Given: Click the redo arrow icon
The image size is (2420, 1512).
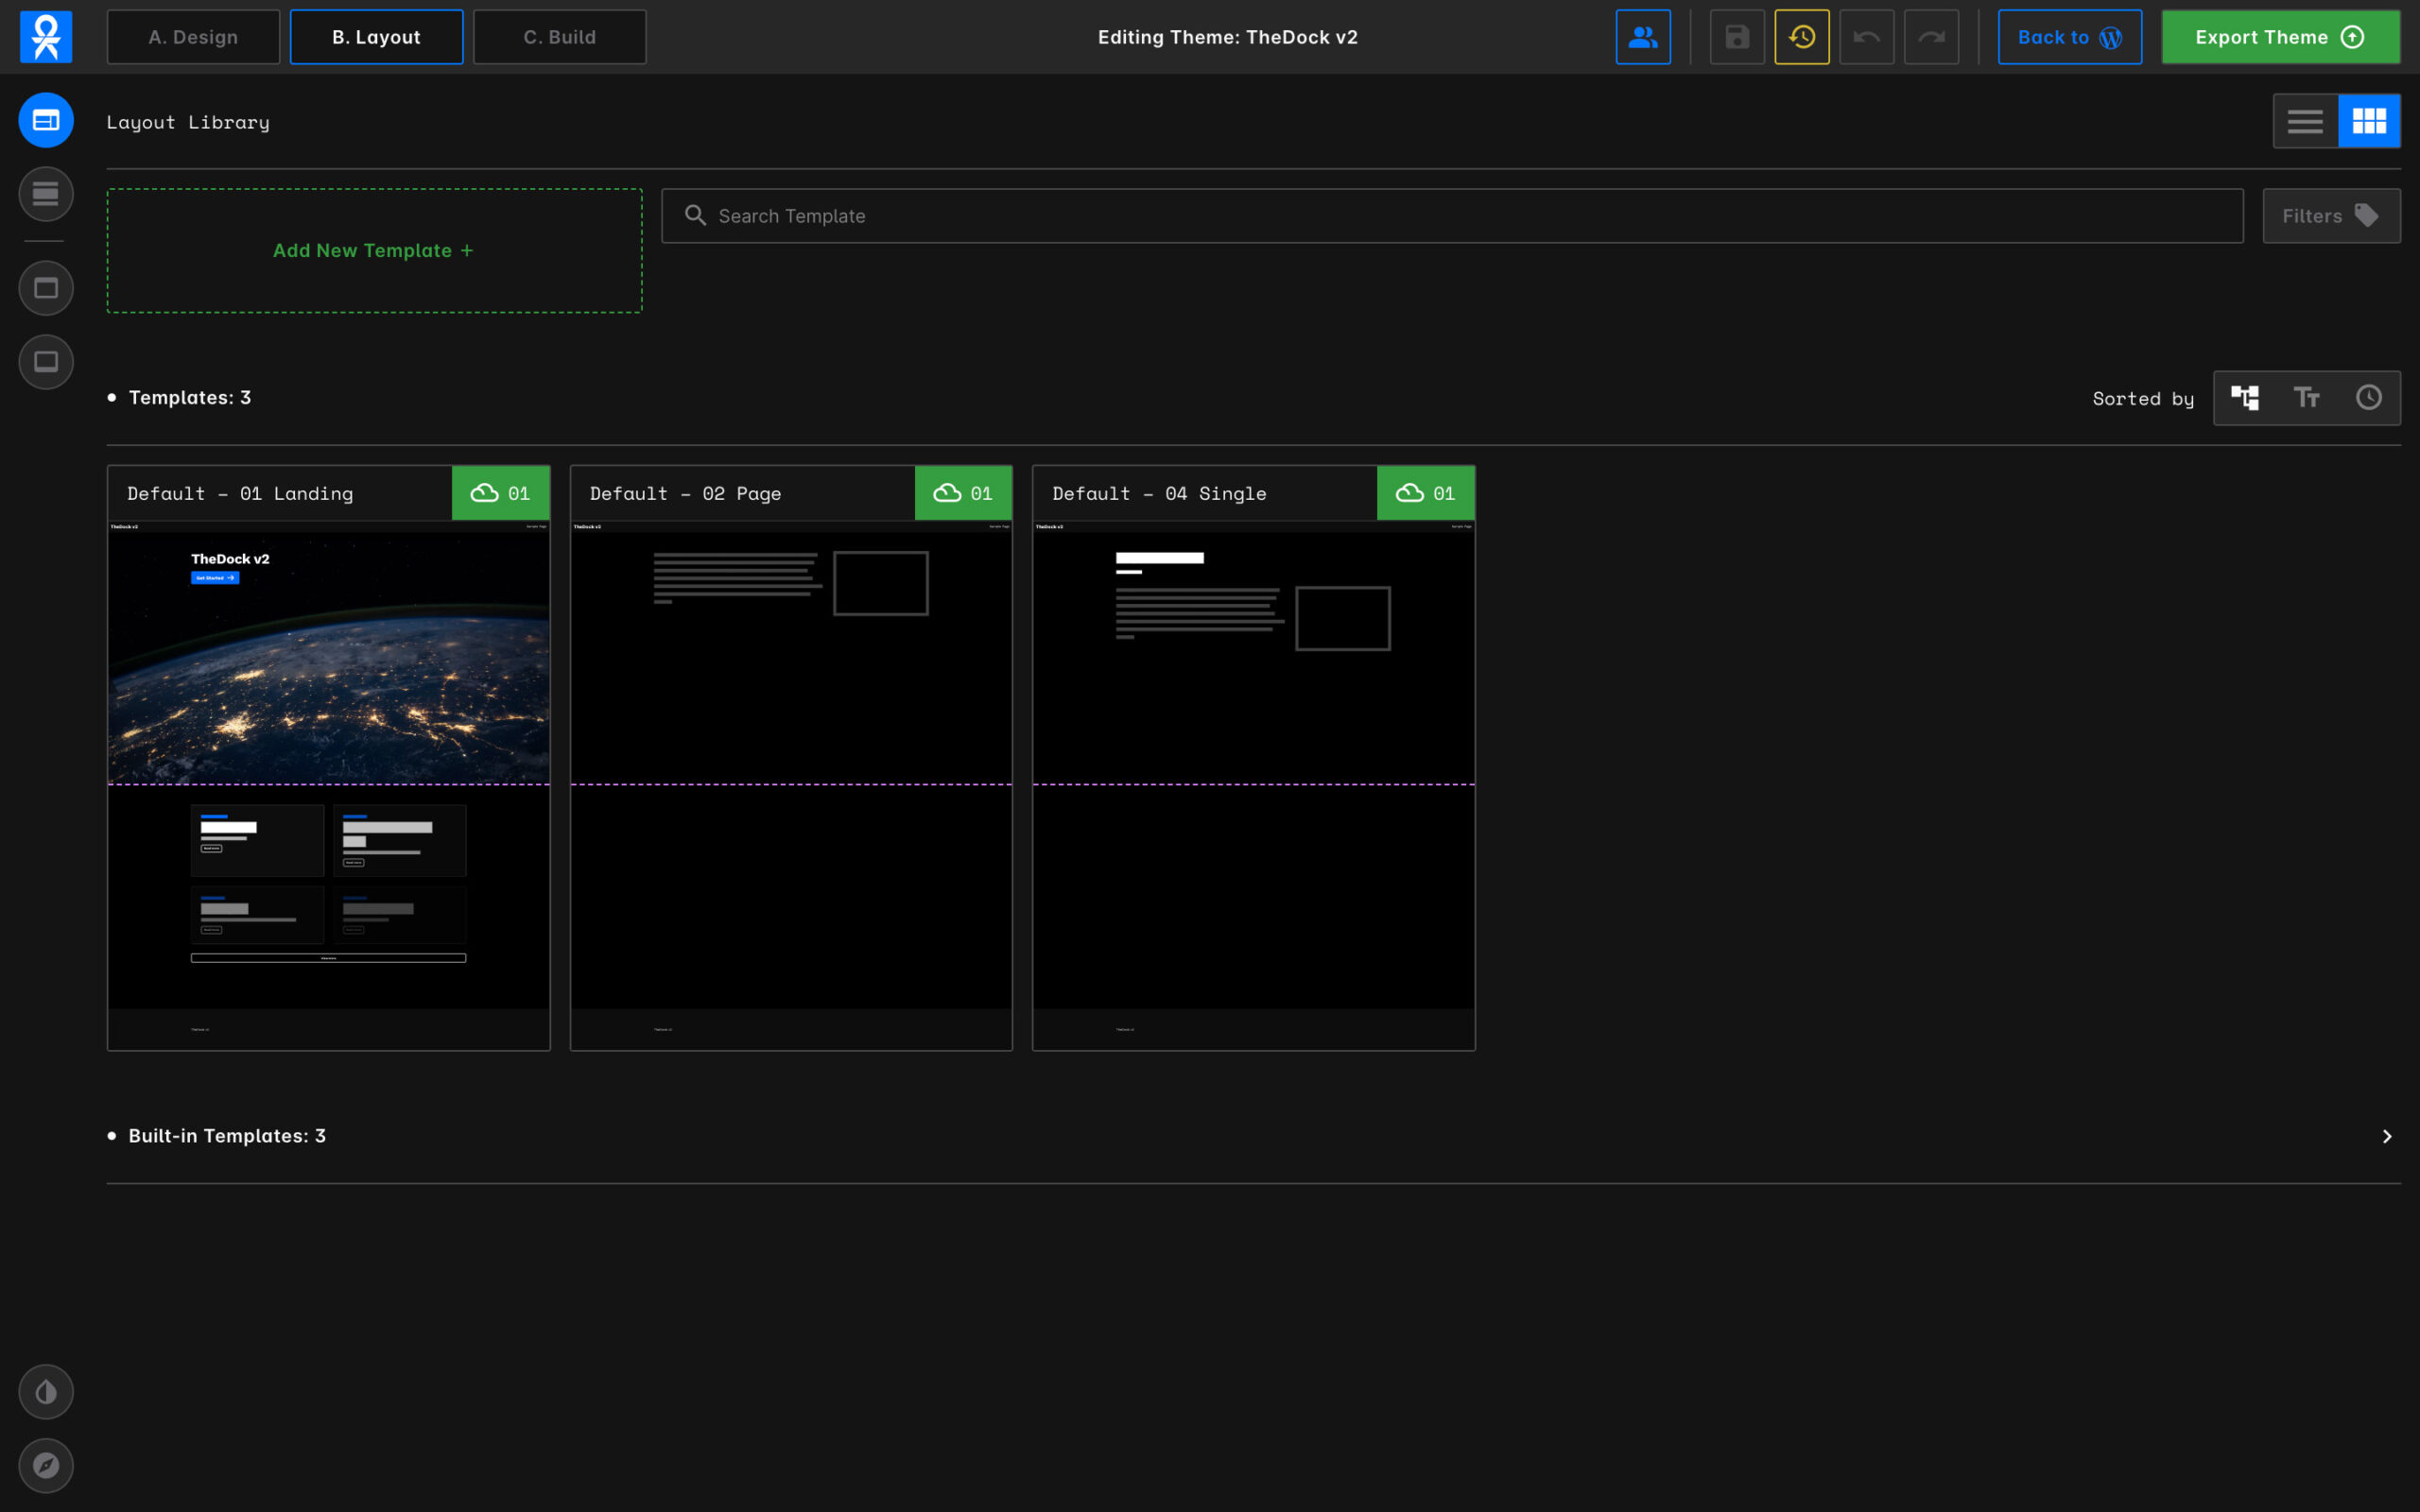Looking at the screenshot, I should (1931, 37).
